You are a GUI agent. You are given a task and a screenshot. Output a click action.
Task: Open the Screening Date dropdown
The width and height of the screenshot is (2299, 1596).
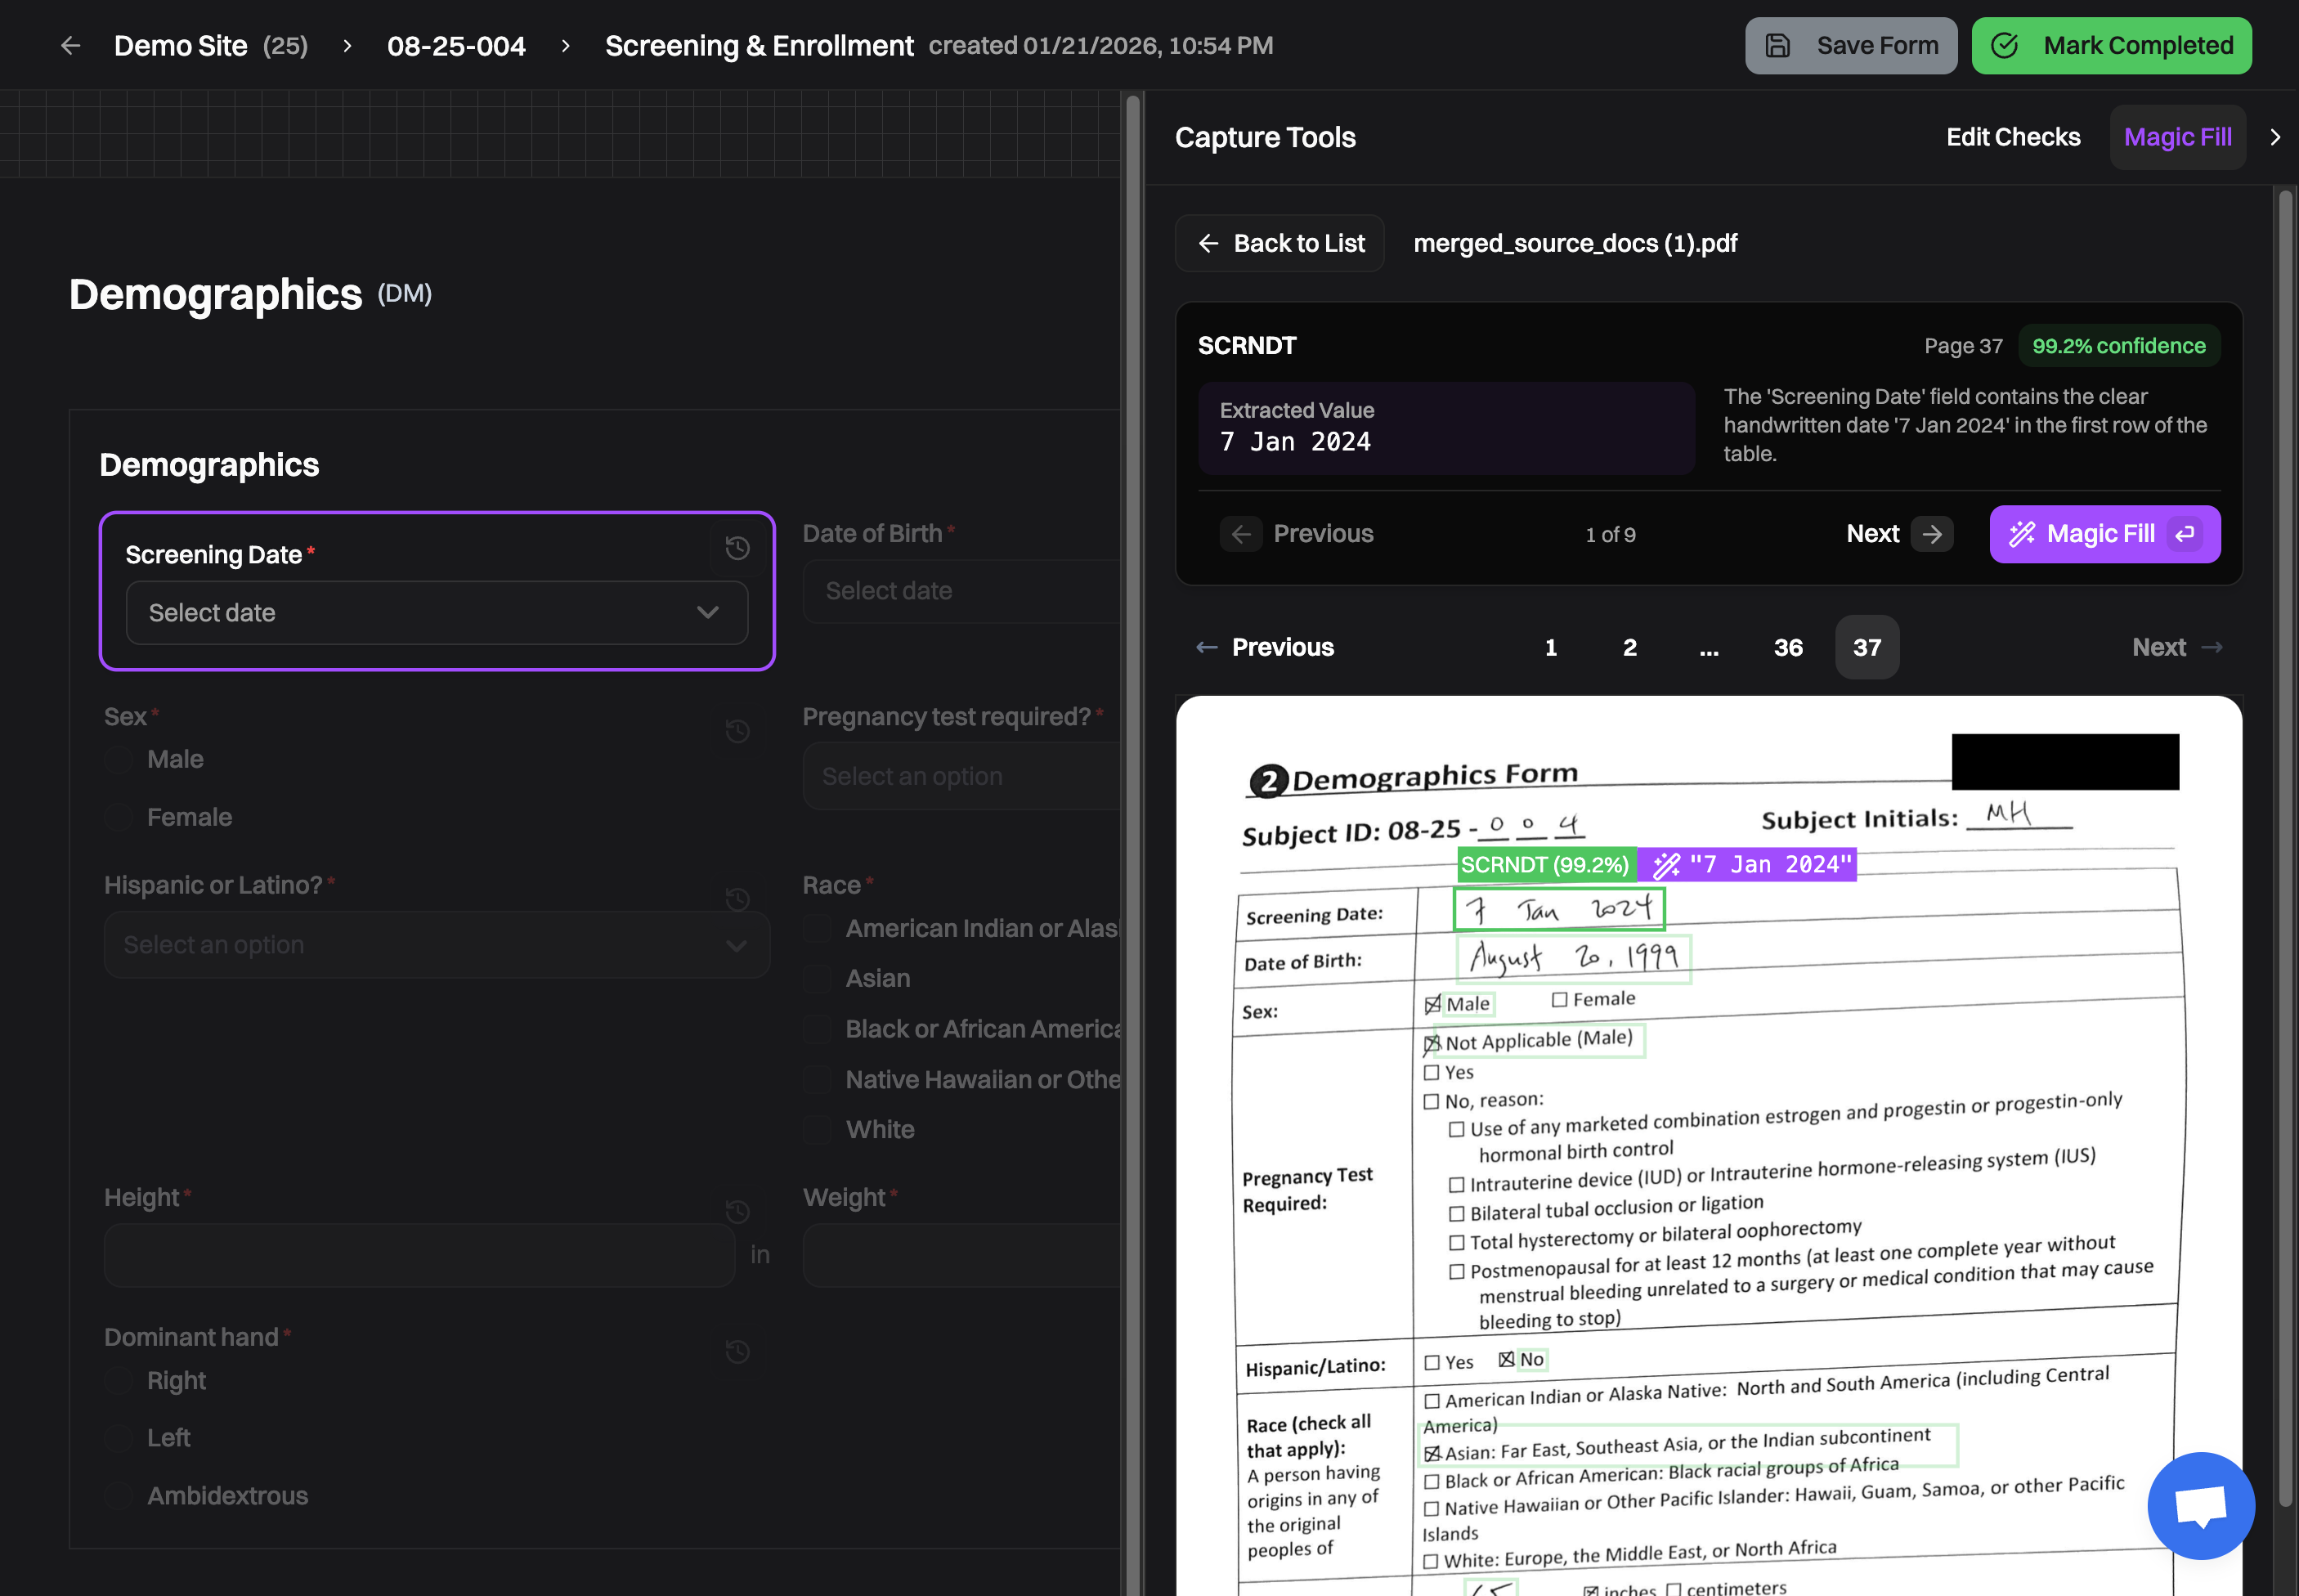coord(437,613)
